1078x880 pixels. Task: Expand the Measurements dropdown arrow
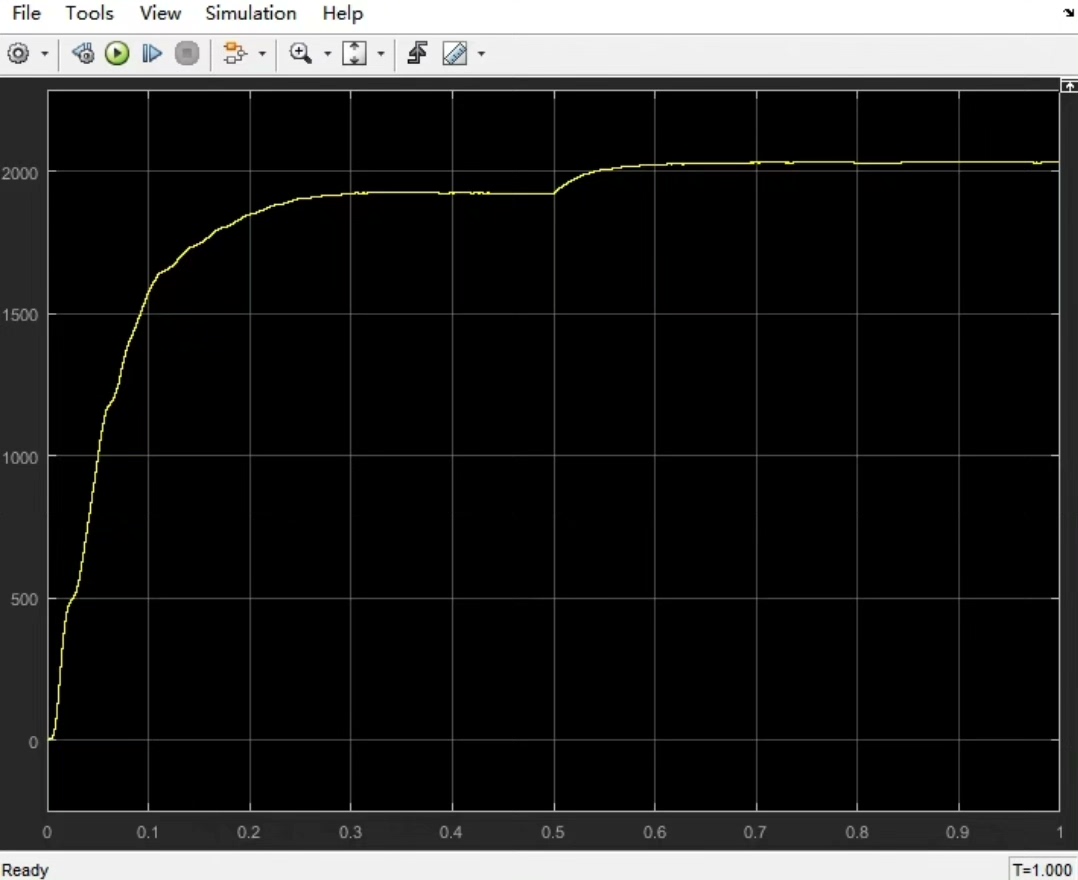coord(481,54)
